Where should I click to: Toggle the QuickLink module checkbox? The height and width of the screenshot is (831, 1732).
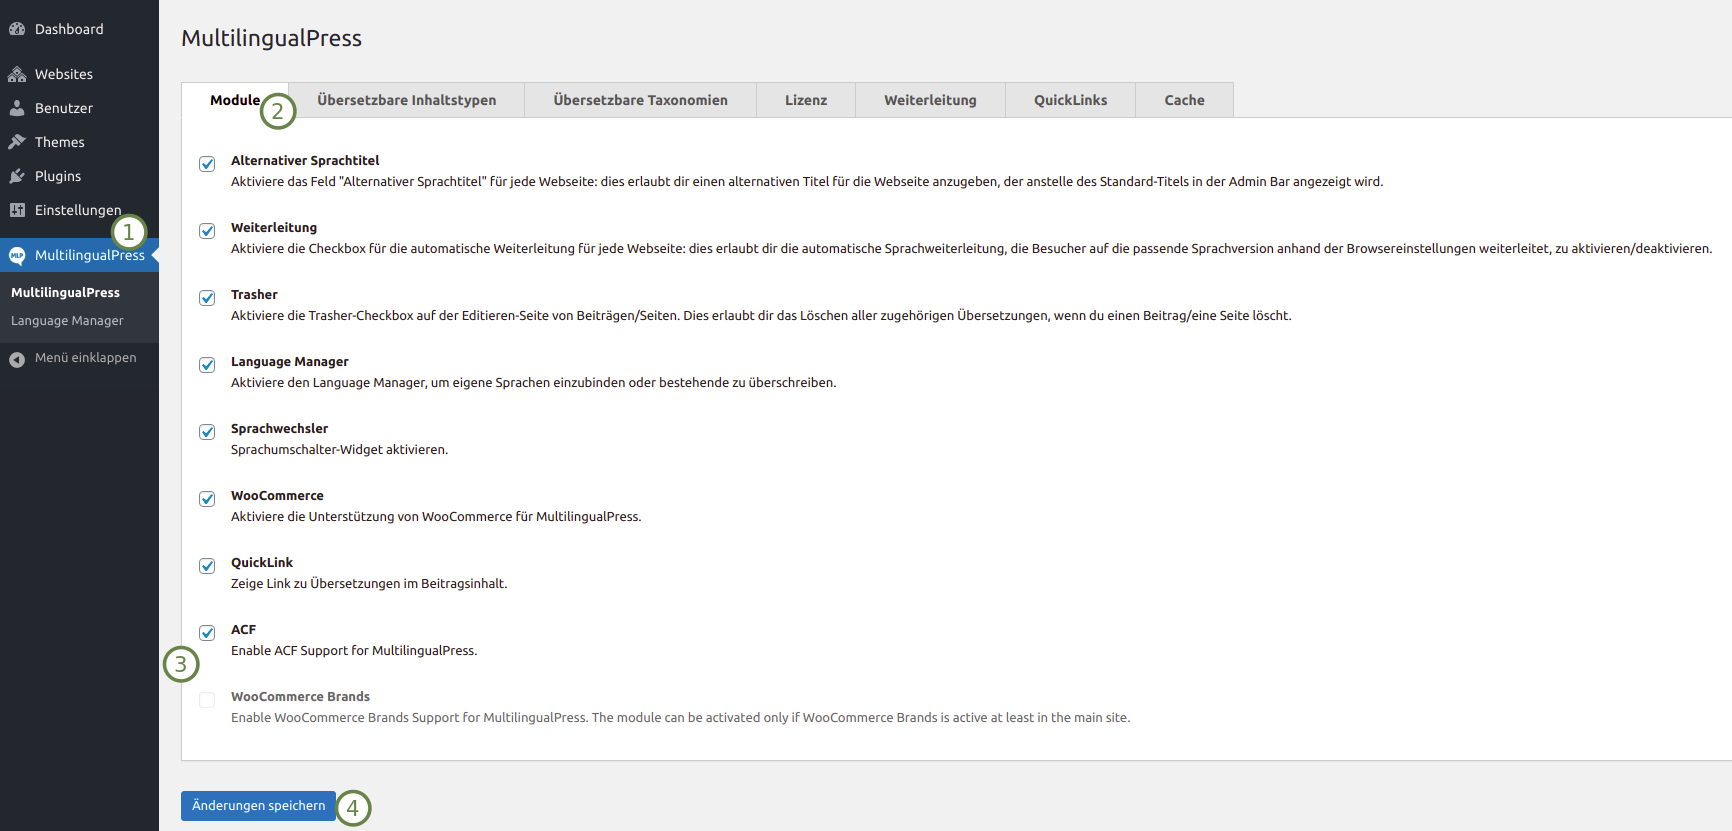(207, 566)
